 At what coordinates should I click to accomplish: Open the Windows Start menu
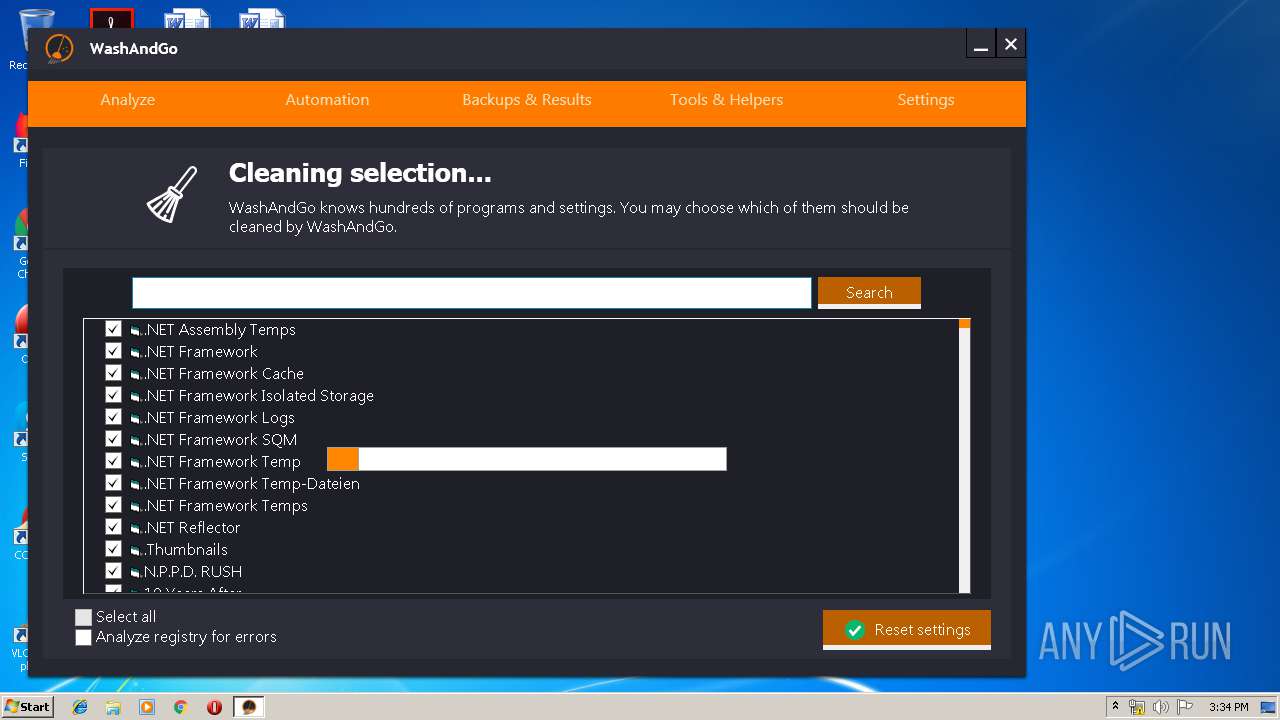(x=27, y=707)
